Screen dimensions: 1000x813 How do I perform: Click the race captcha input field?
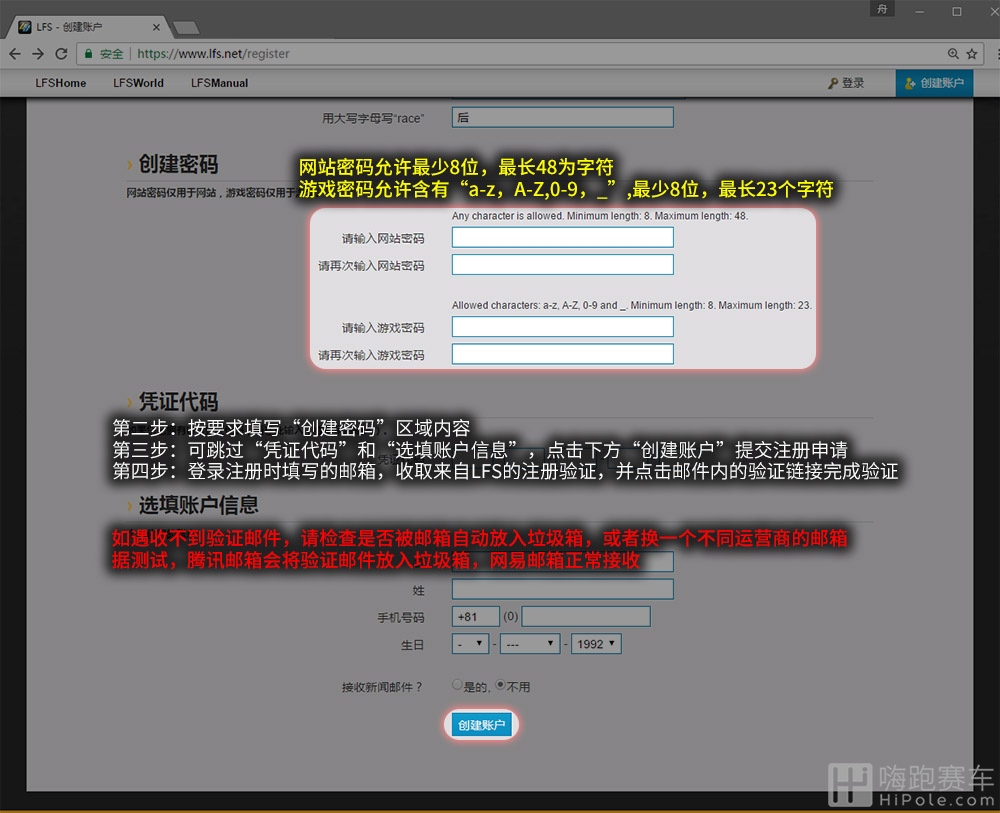pyautogui.click(x=562, y=117)
